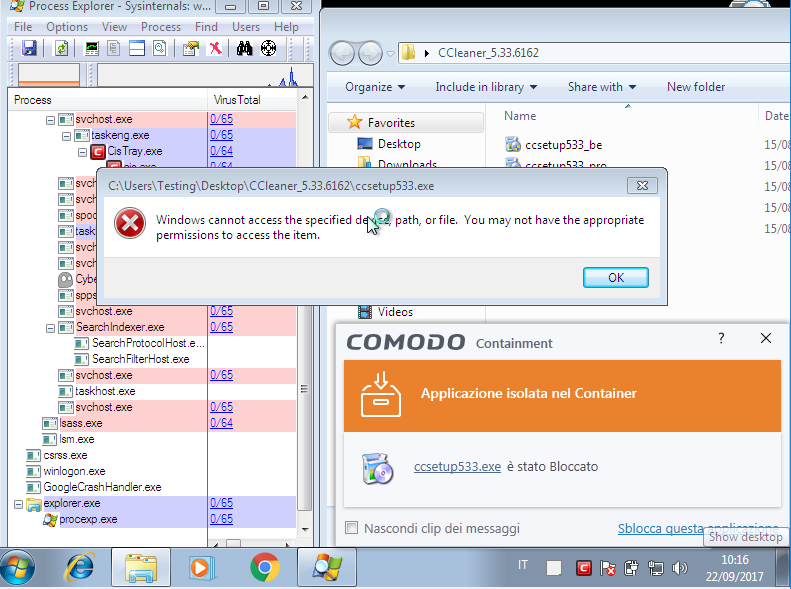Select the taskhost.exe process row

[152, 391]
